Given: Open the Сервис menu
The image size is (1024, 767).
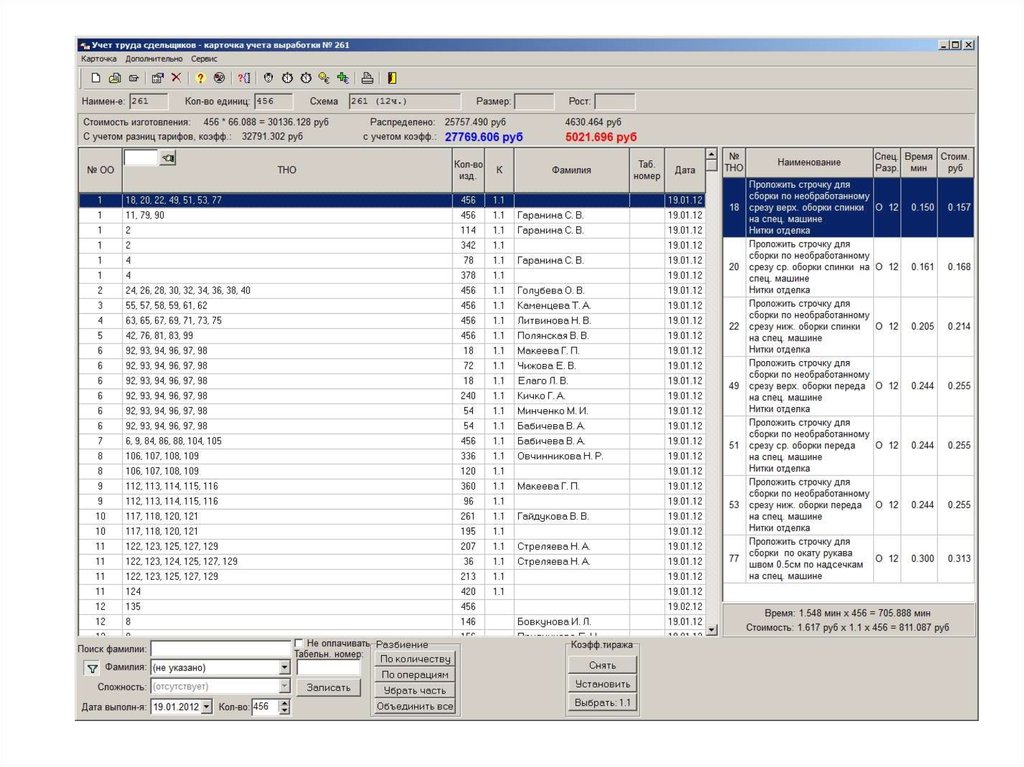Looking at the screenshot, I should click(205, 59).
